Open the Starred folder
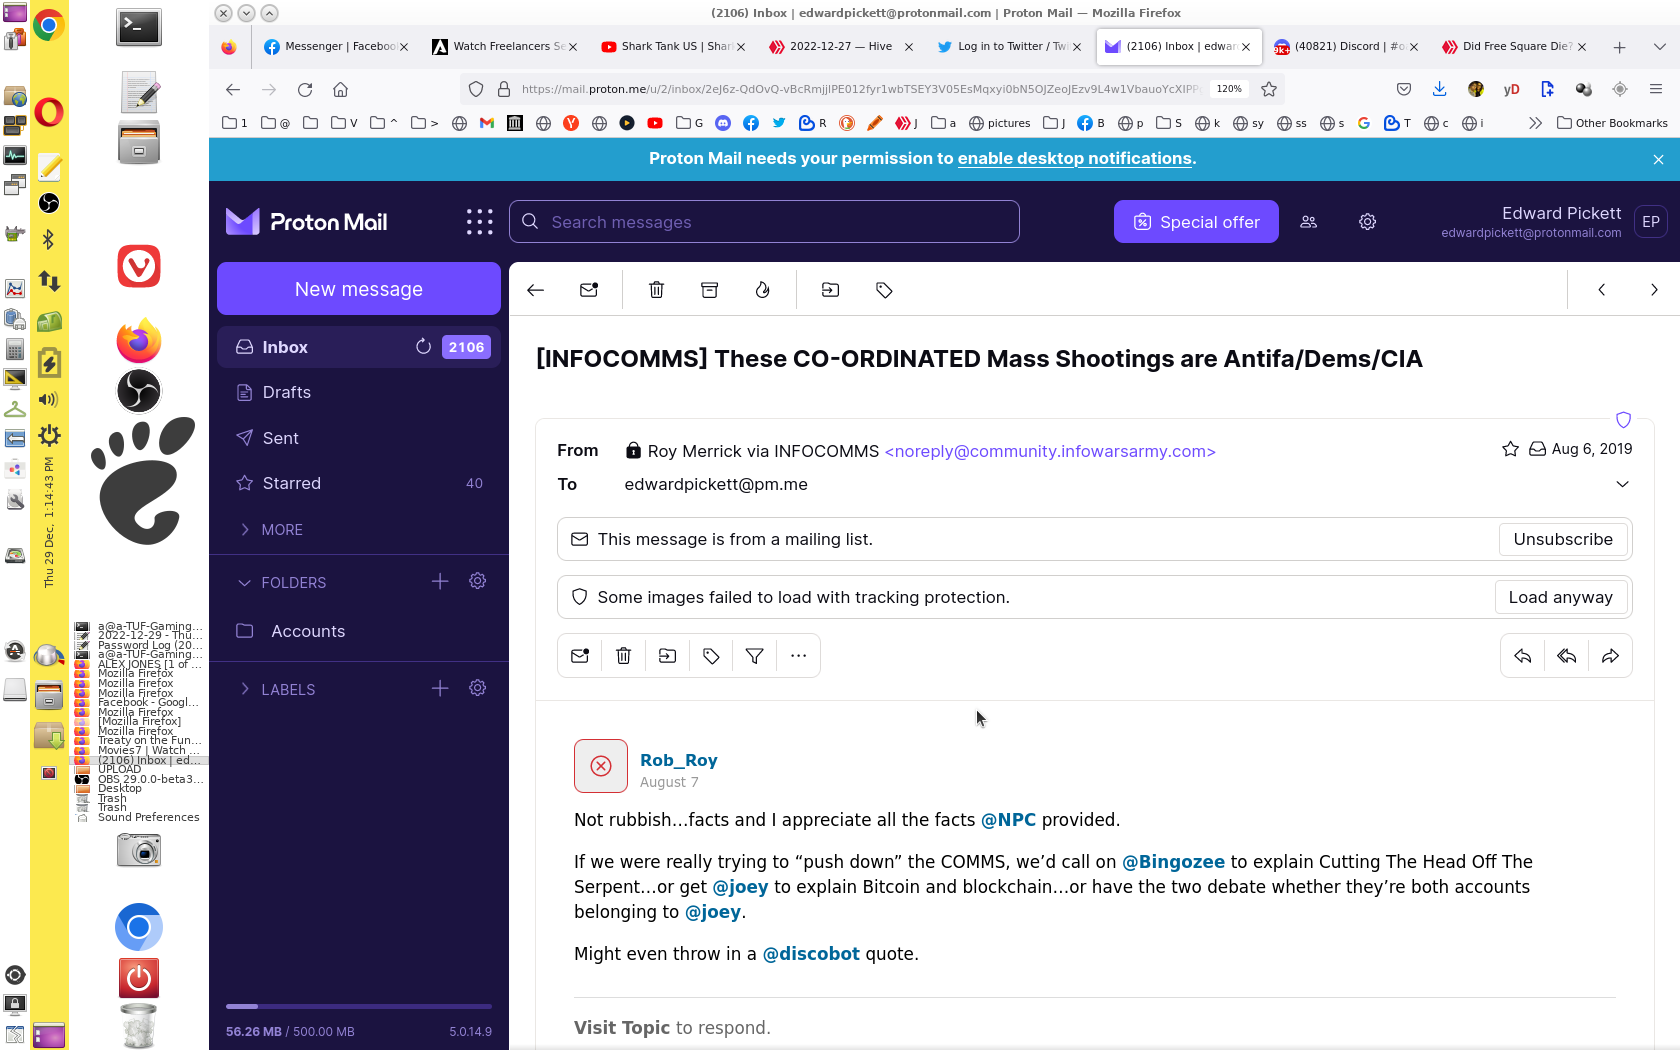Screen dimensions: 1680x1050 (359, 483)
